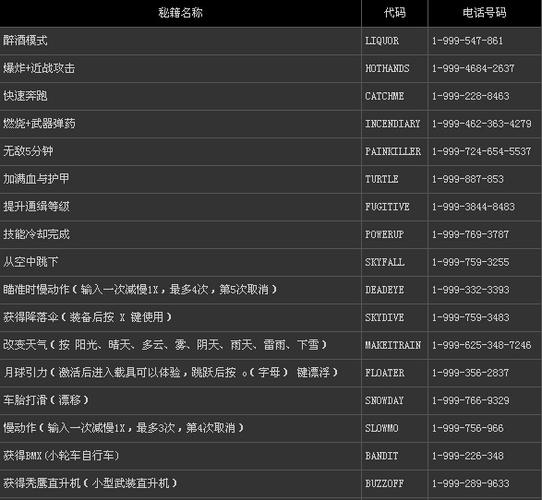The width and height of the screenshot is (542, 500).
Task: Click the 快速奔跑 cheat name
Action: click(x=25, y=96)
